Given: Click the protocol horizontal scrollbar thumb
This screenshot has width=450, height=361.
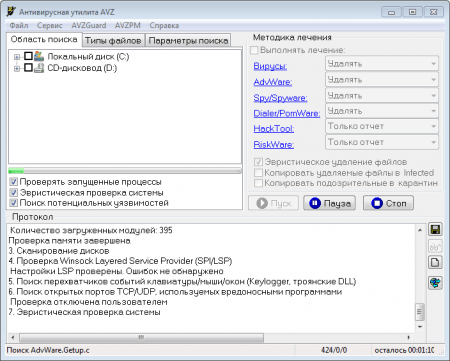Looking at the screenshot, I should [142, 337].
